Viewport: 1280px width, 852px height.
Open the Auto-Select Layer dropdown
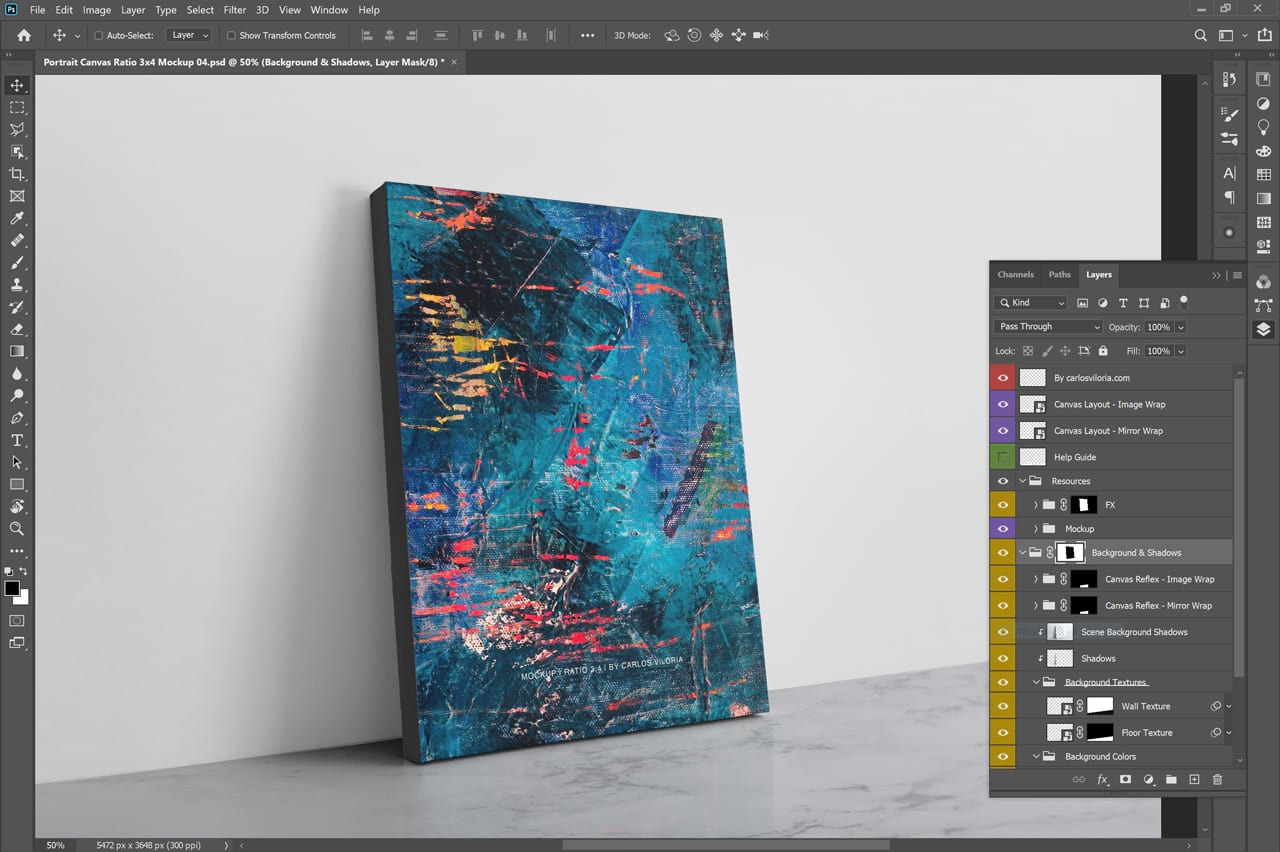pos(190,35)
